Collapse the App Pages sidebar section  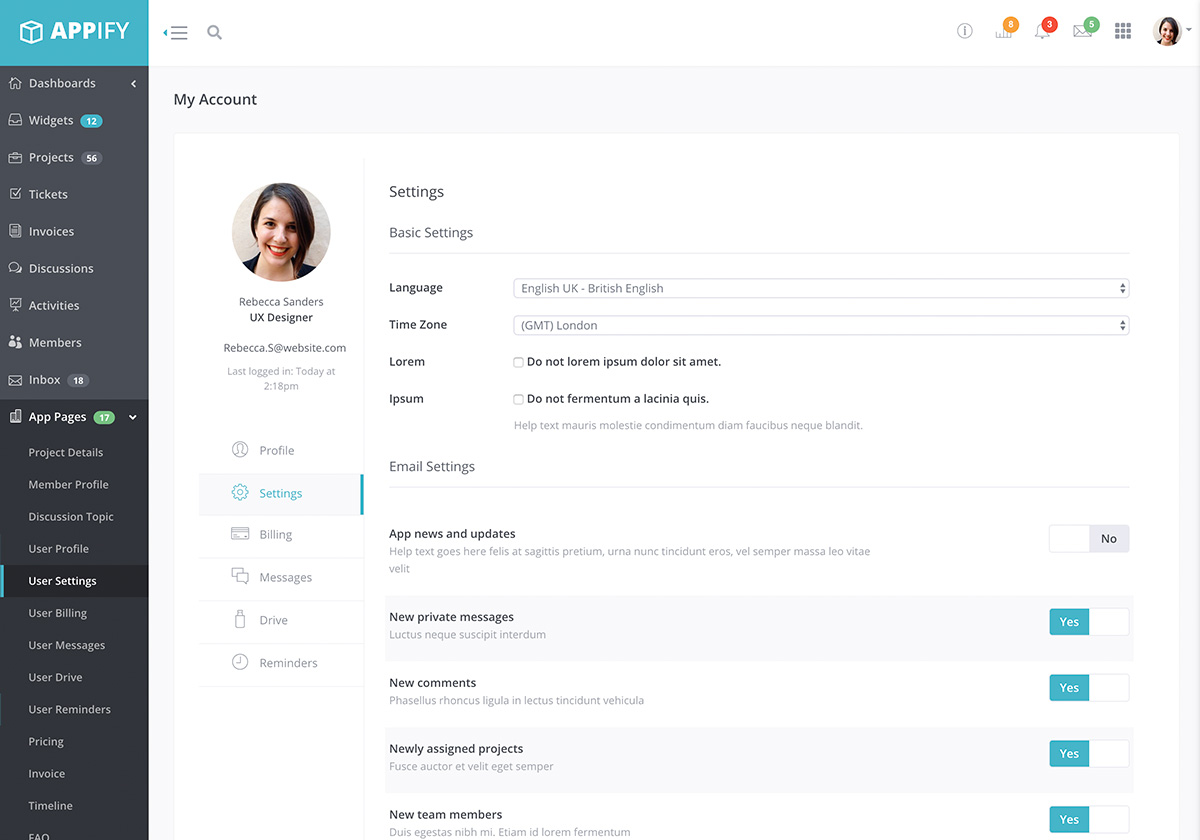coord(133,417)
